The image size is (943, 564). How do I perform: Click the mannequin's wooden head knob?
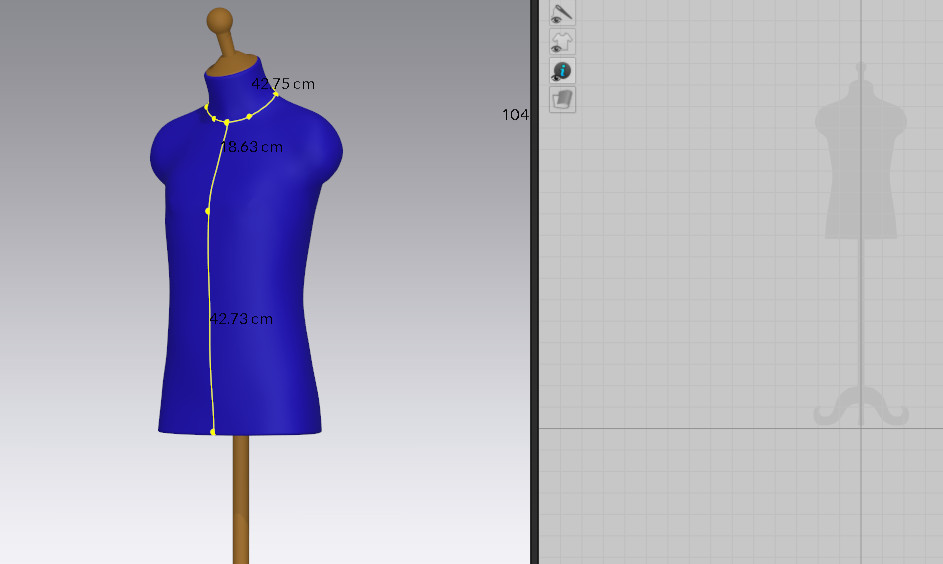click(x=220, y=20)
